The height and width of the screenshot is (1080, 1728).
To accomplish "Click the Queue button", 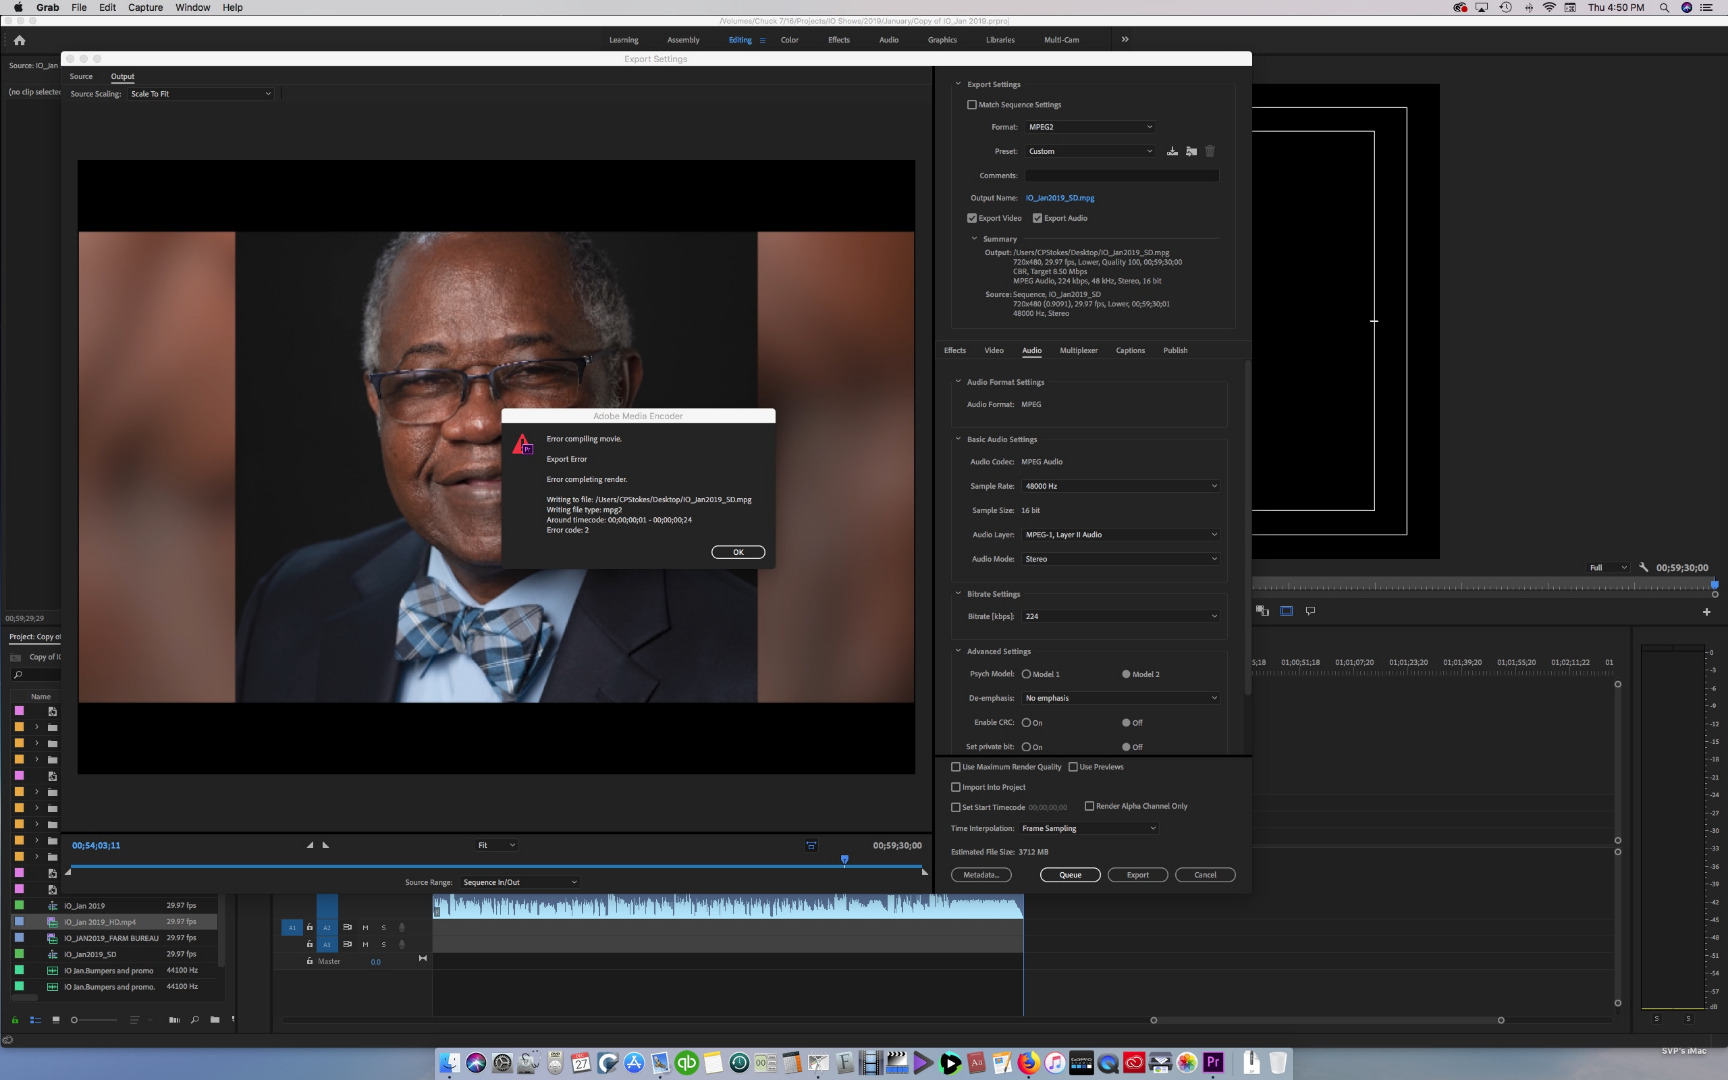I will (1070, 875).
